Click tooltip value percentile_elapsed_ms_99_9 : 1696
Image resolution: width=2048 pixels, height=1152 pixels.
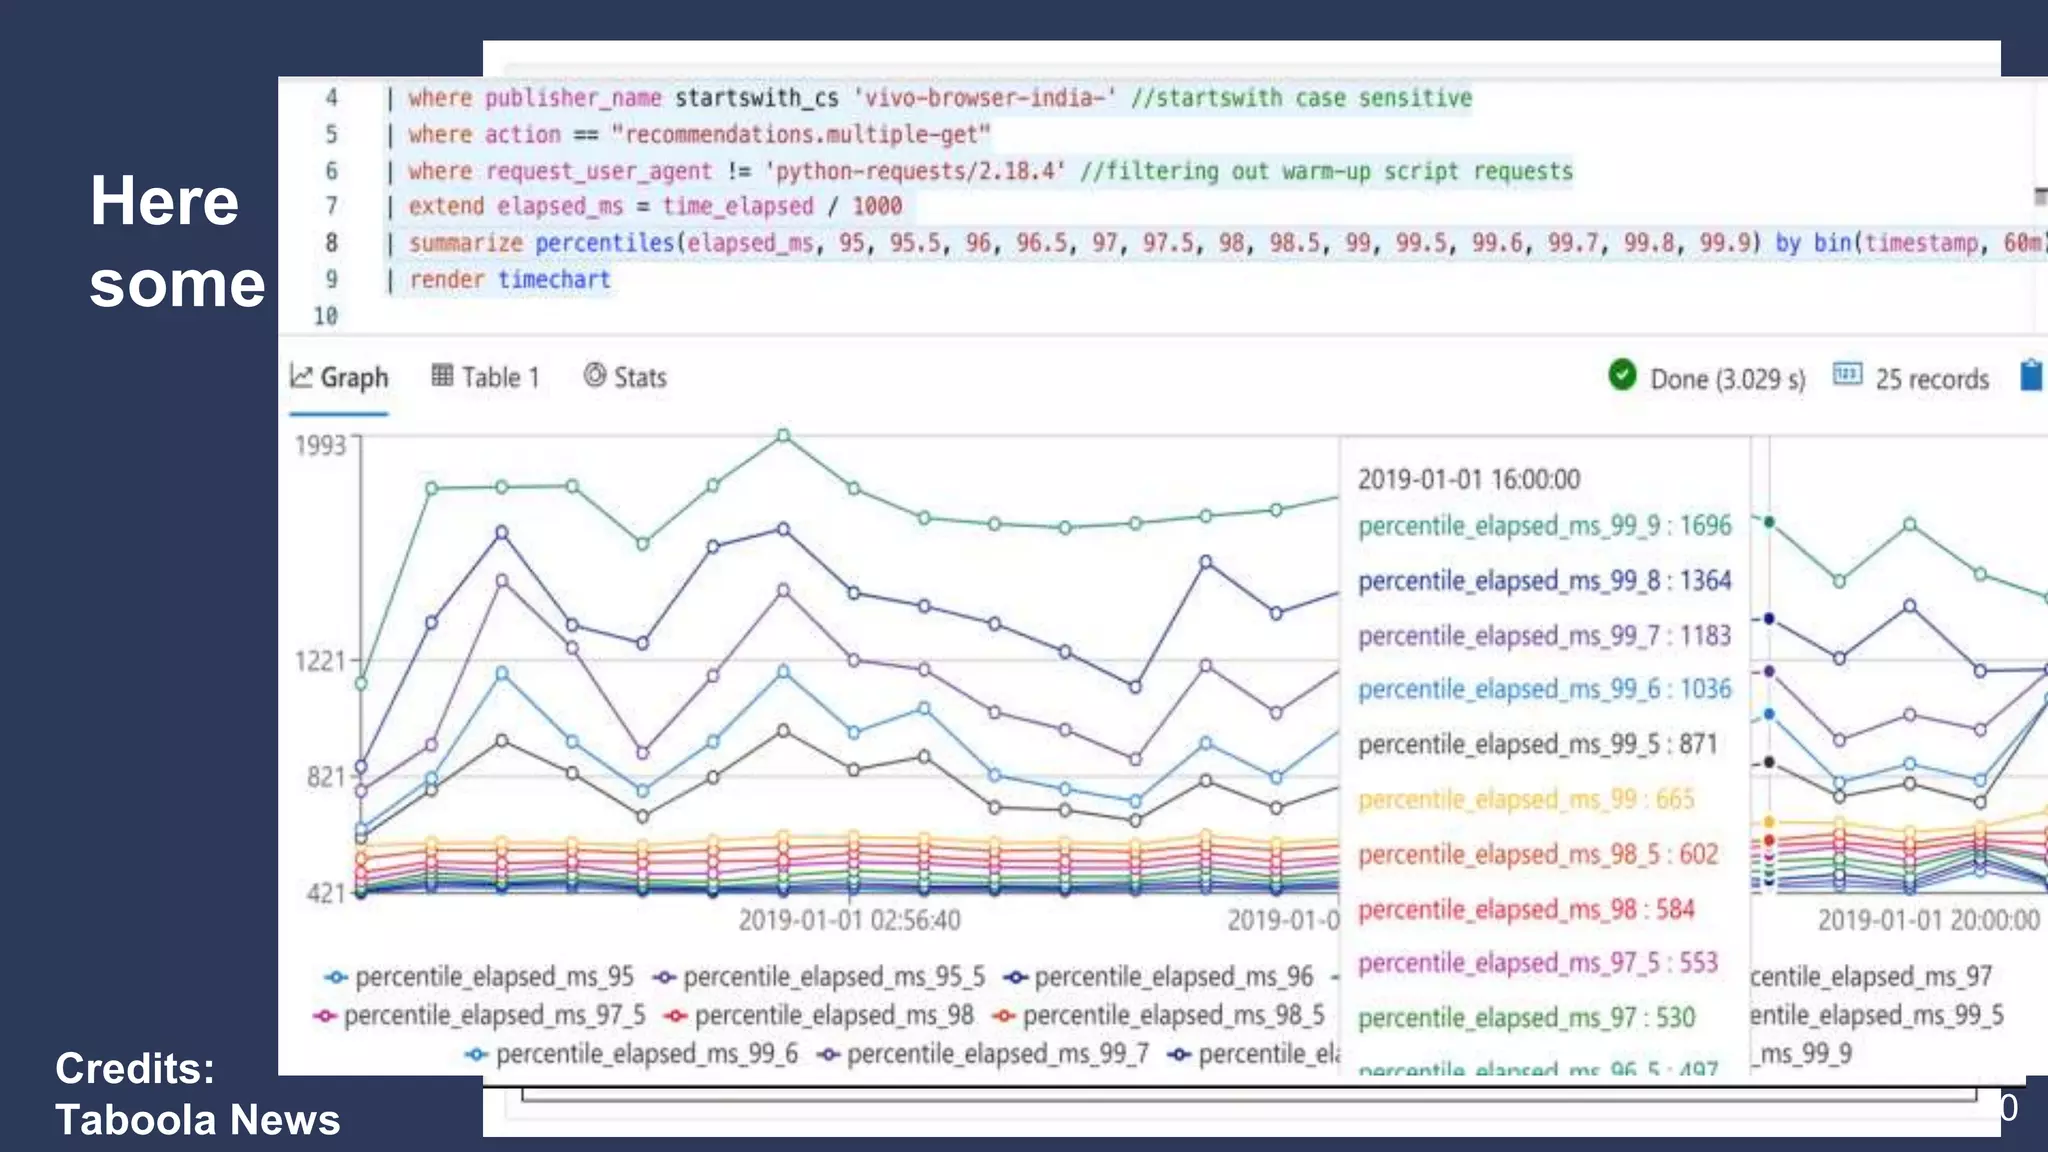[1544, 526]
